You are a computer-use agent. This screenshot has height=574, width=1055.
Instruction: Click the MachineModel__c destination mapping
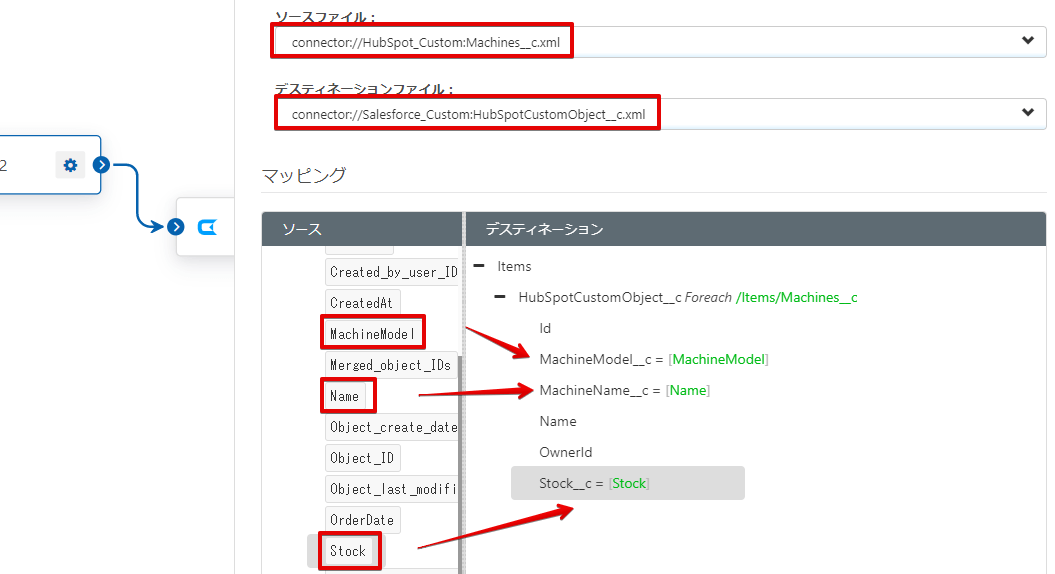(x=653, y=359)
